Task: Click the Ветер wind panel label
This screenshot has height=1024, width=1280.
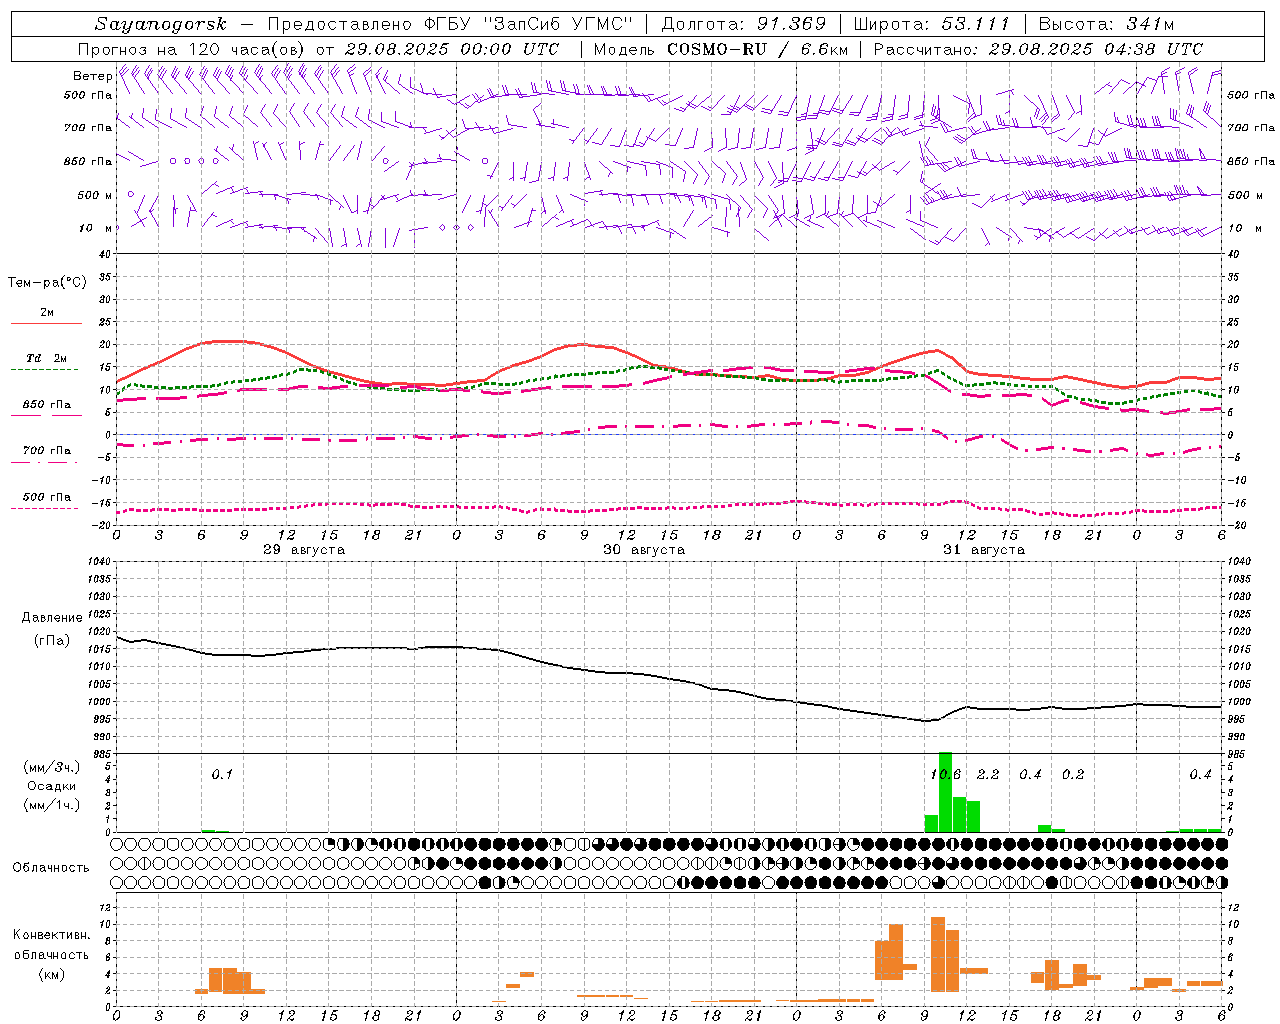Action: click(x=92, y=76)
